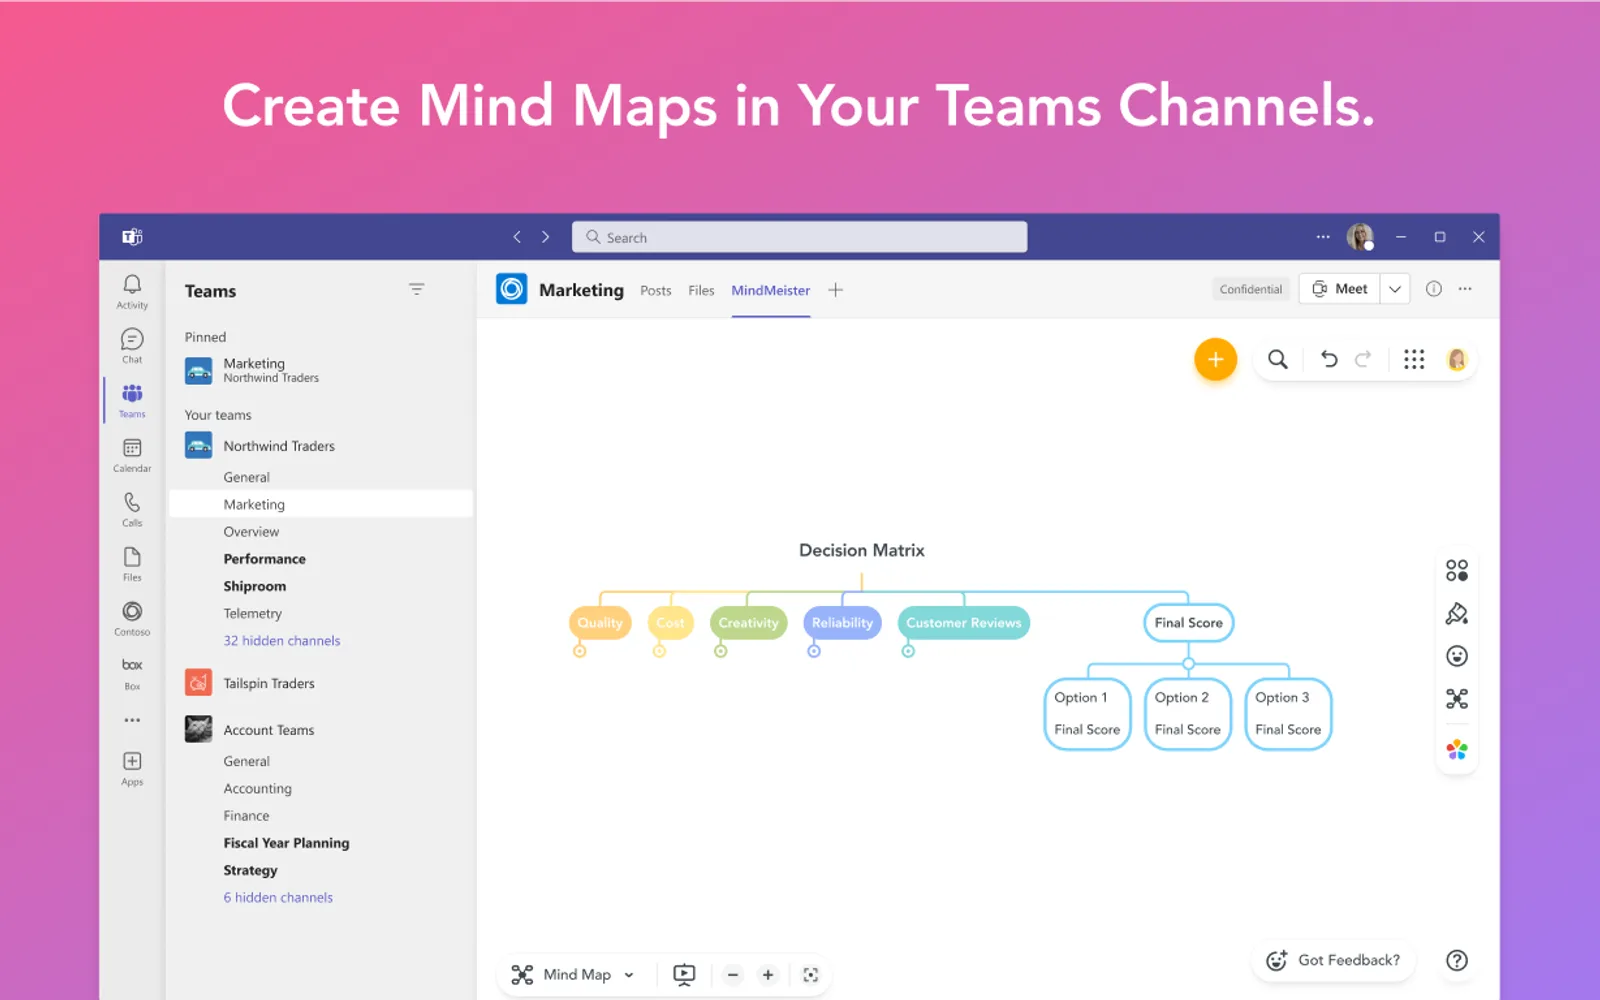Viewport: 1600px width, 1000px height.
Task: Click the mind map search magnifier
Action: [1278, 359]
